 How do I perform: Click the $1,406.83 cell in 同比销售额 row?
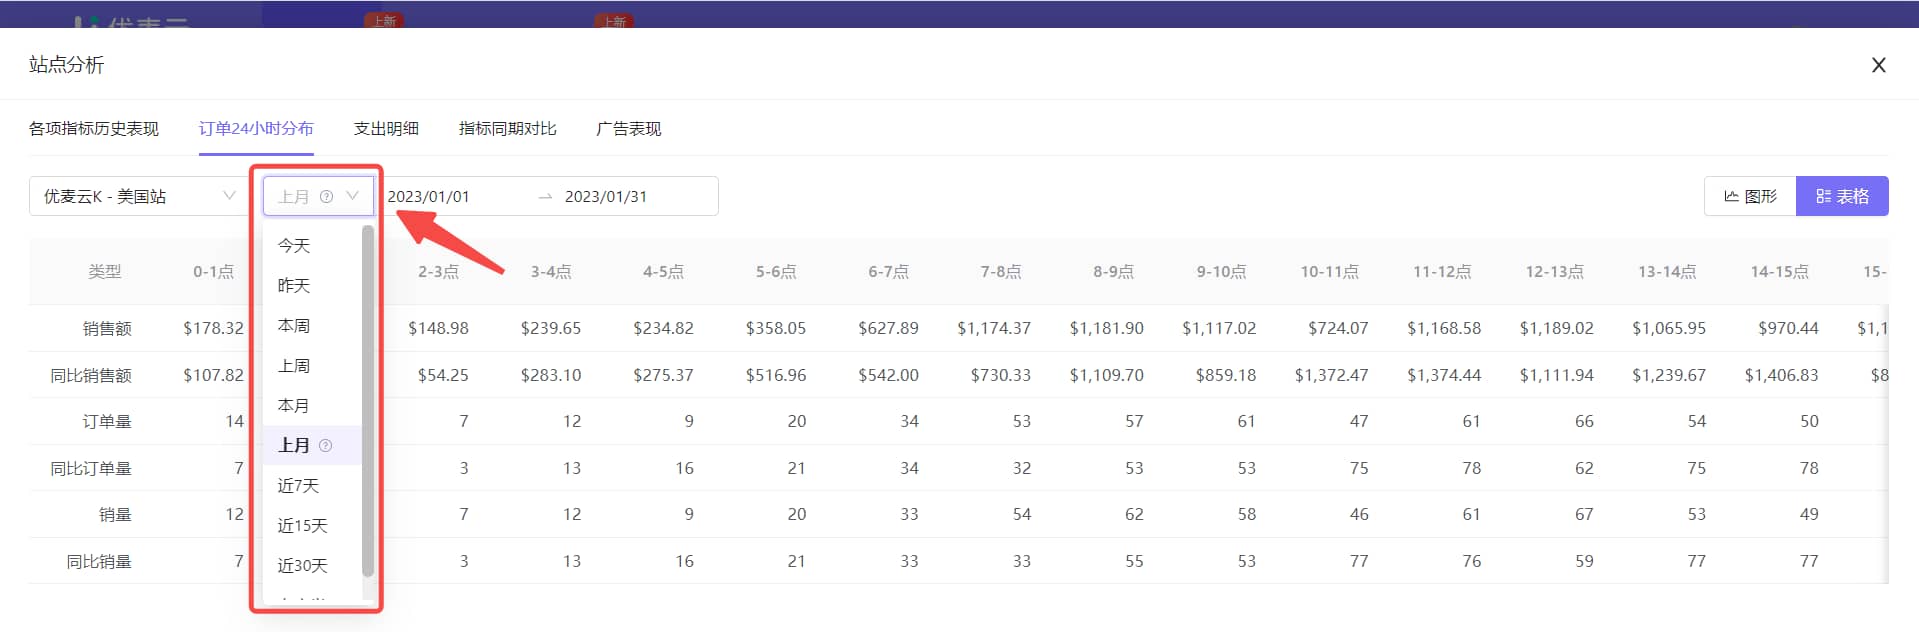pyautogui.click(x=1781, y=375)
